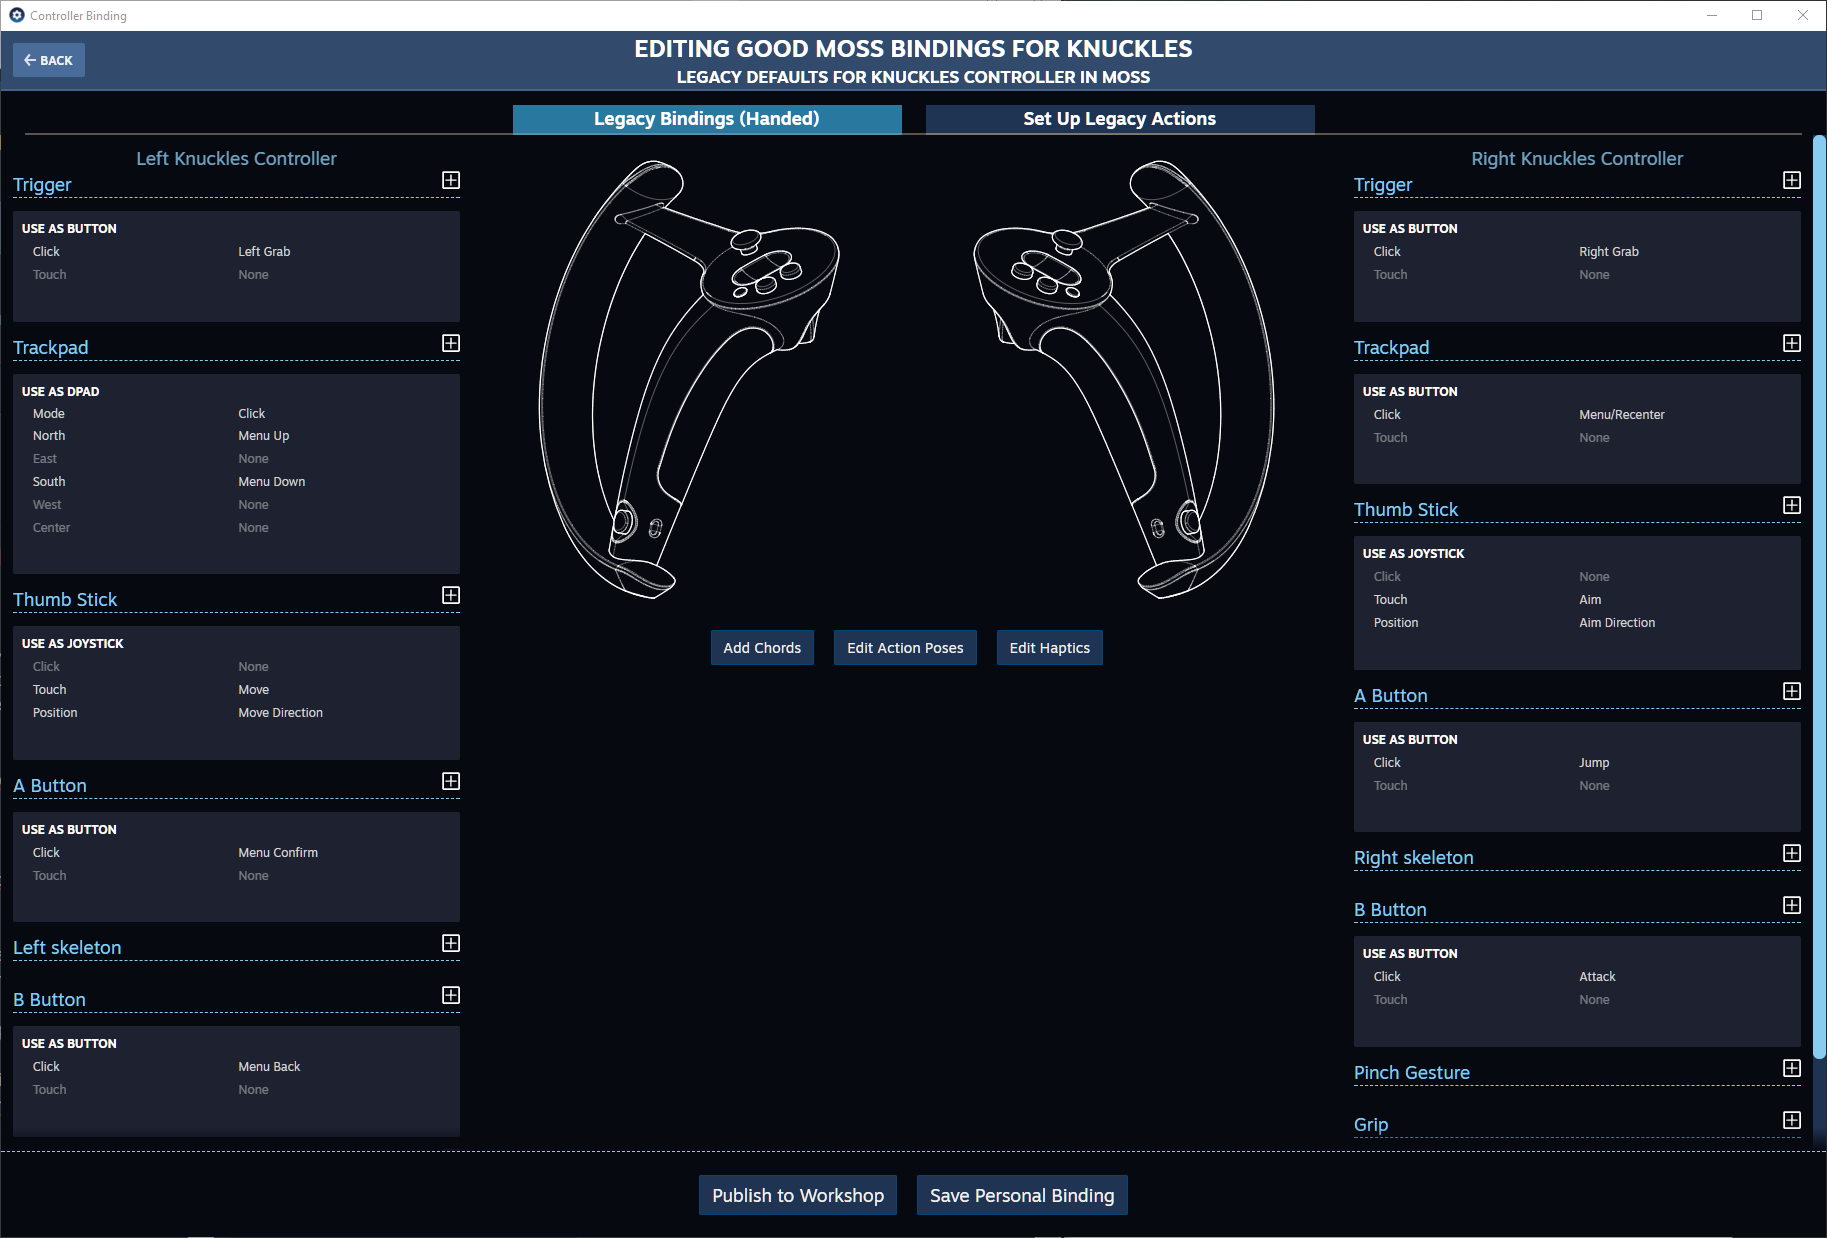The width and height of the screenshot is (1827, 1238).
Task: Click the plus icon beside left Trackpad
Action: coord(451,343)
